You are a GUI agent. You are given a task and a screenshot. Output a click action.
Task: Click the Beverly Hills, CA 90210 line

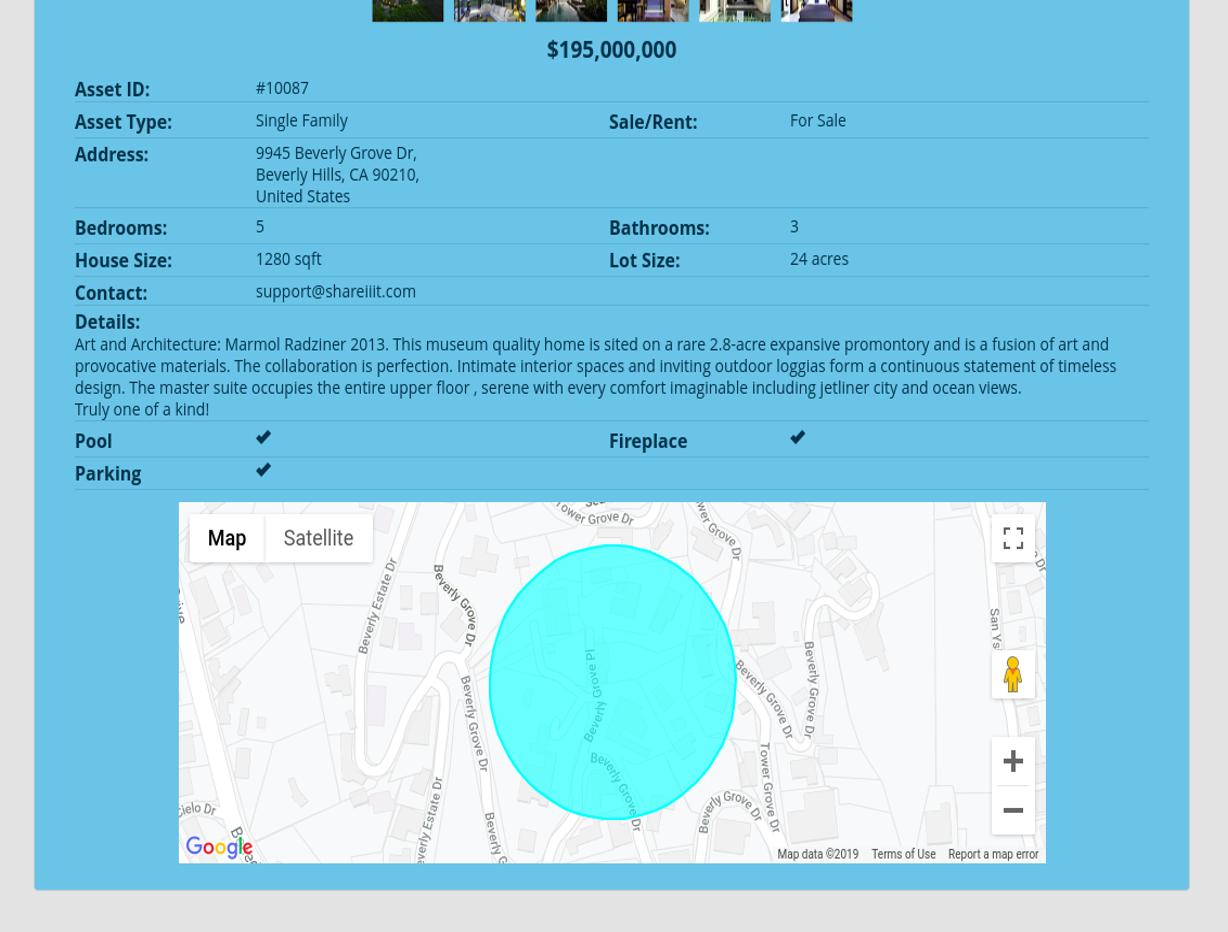click(x=337, y=175)
